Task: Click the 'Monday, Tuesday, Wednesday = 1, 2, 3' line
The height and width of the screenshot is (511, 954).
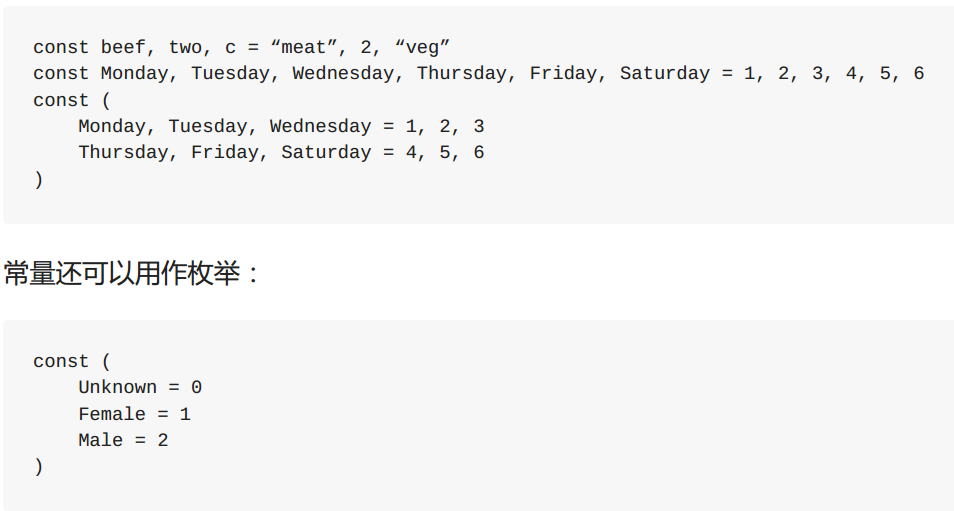Action: [281, 127]
